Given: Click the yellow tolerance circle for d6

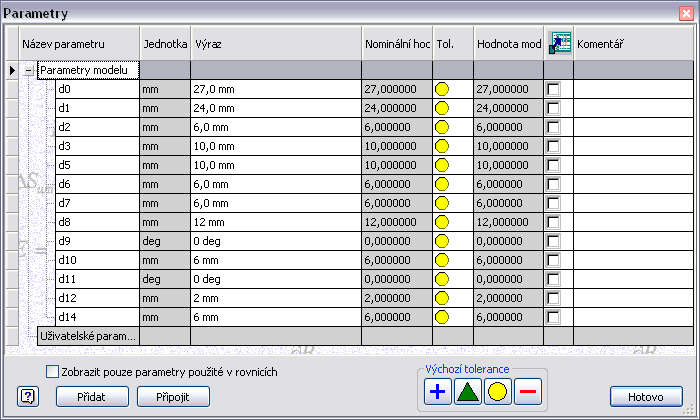Looking at the screenshot, I should (442, 184).
